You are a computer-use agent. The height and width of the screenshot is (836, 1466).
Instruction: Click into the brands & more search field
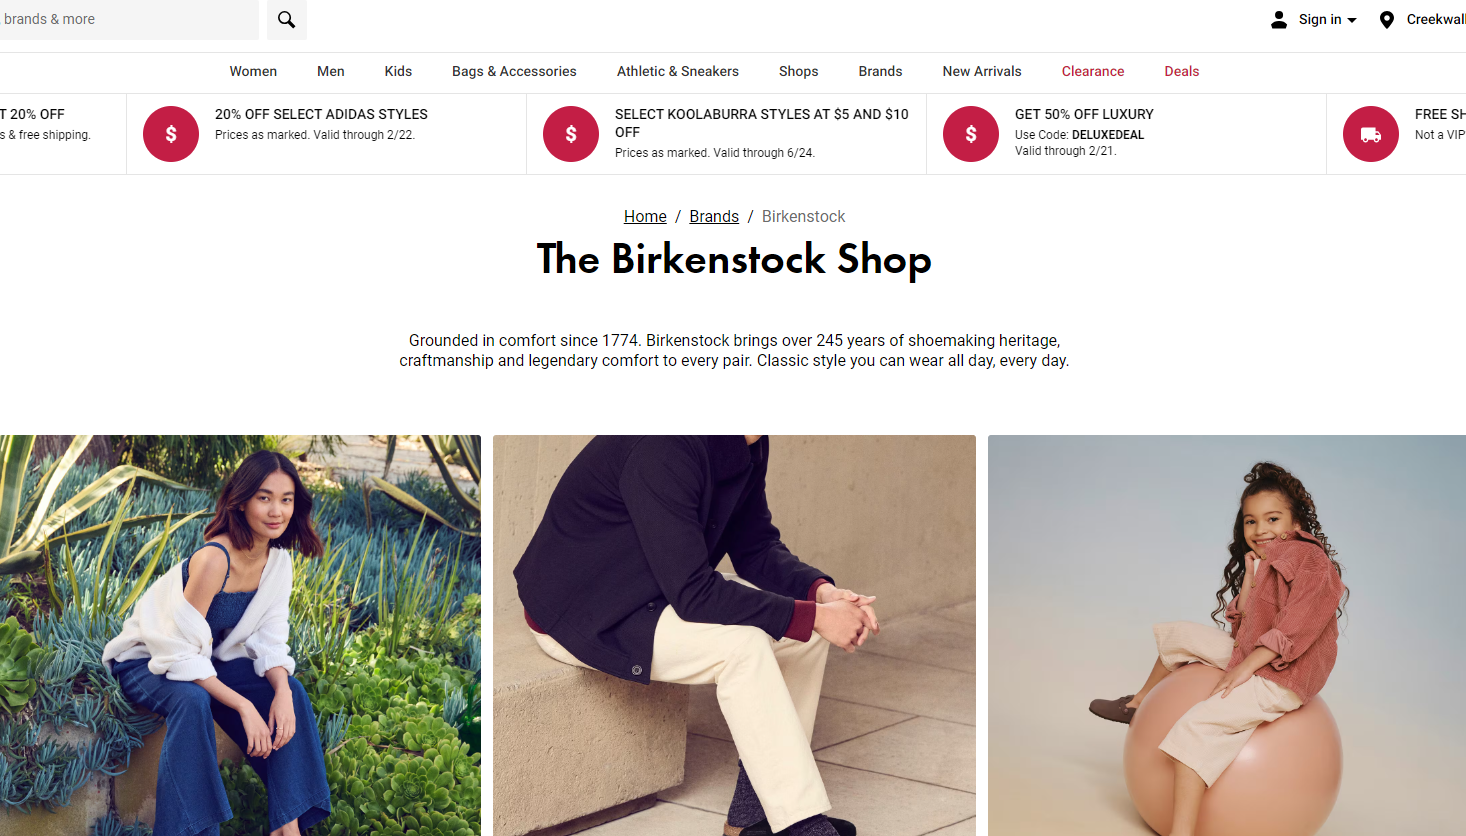click(129, 20)
